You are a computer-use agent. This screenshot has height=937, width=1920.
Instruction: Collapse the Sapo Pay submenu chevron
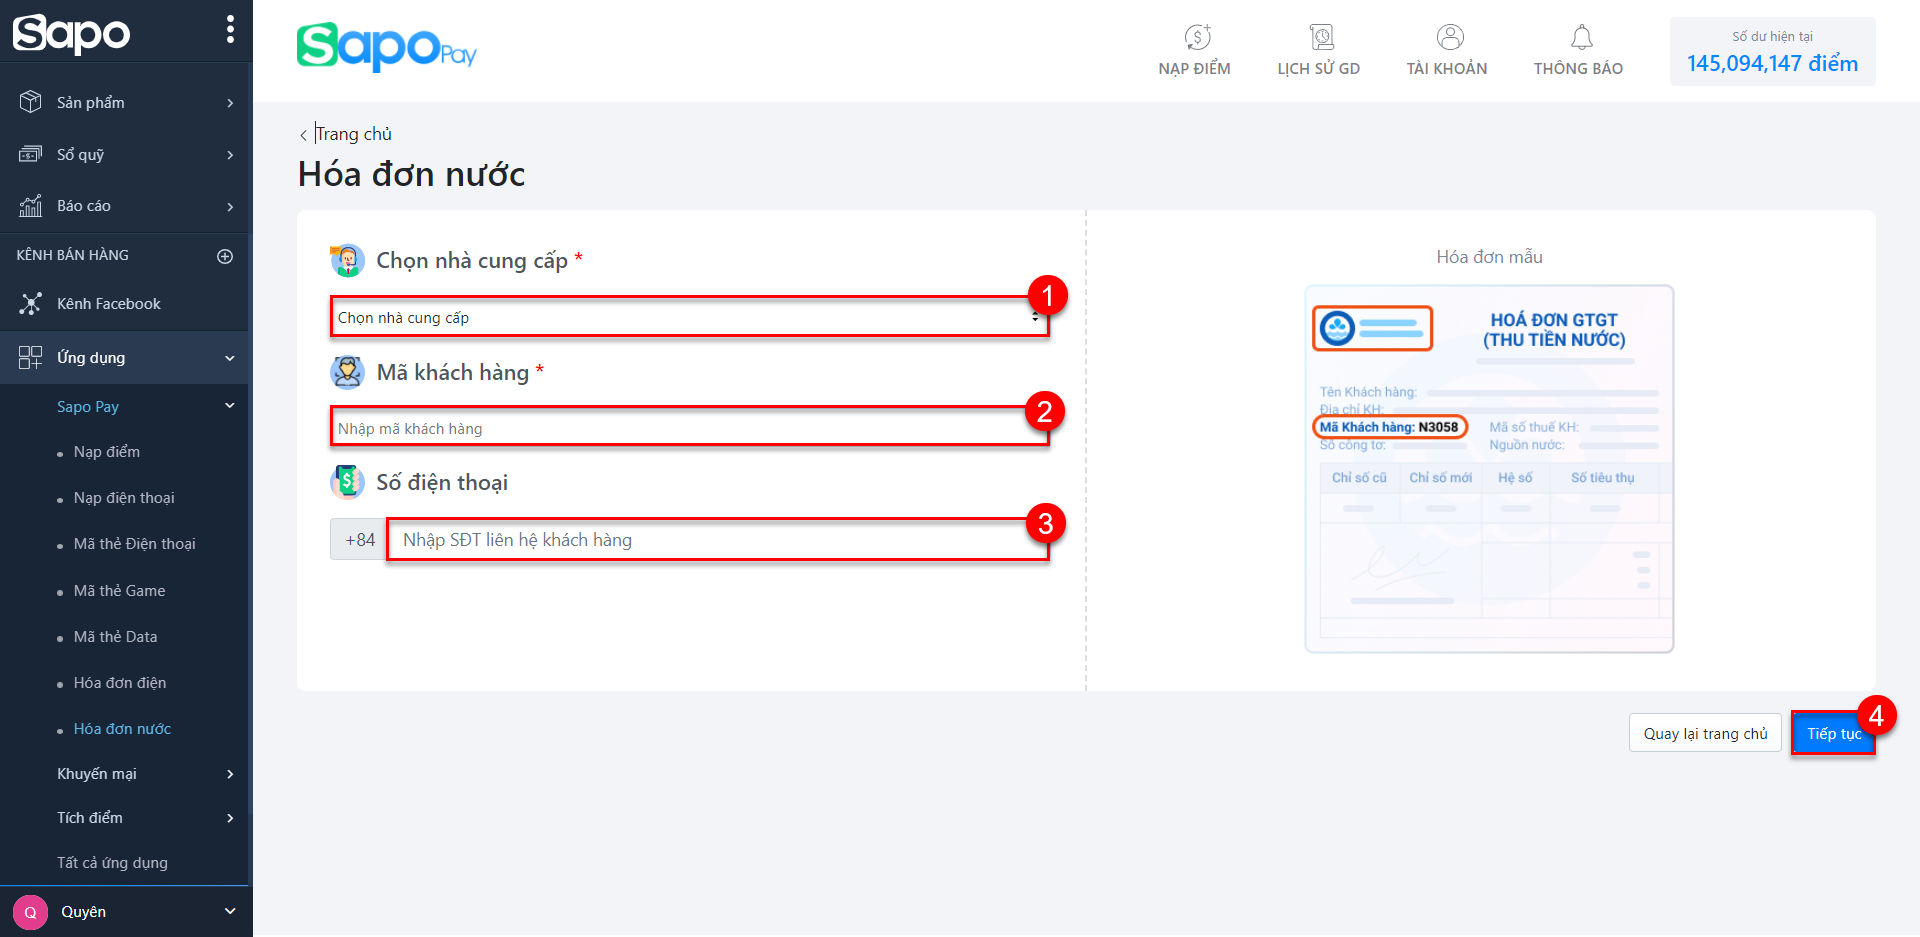230,405
